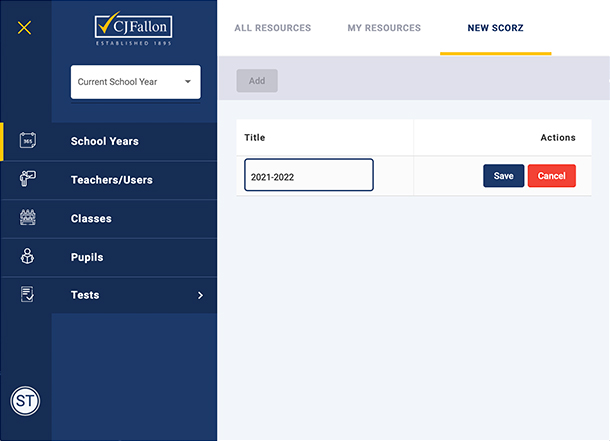Expand the Tests submenu chevron
The height and width of the screenshot is (441, 610).
click(x=200, y=295)
